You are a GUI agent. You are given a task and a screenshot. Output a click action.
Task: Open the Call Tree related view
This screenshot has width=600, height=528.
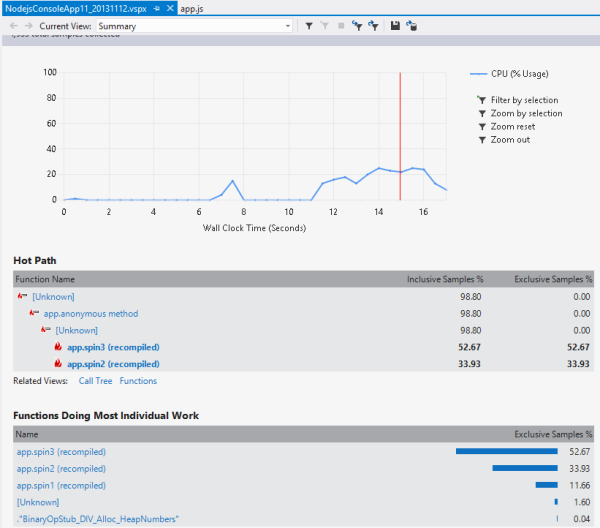coord(95,381)
